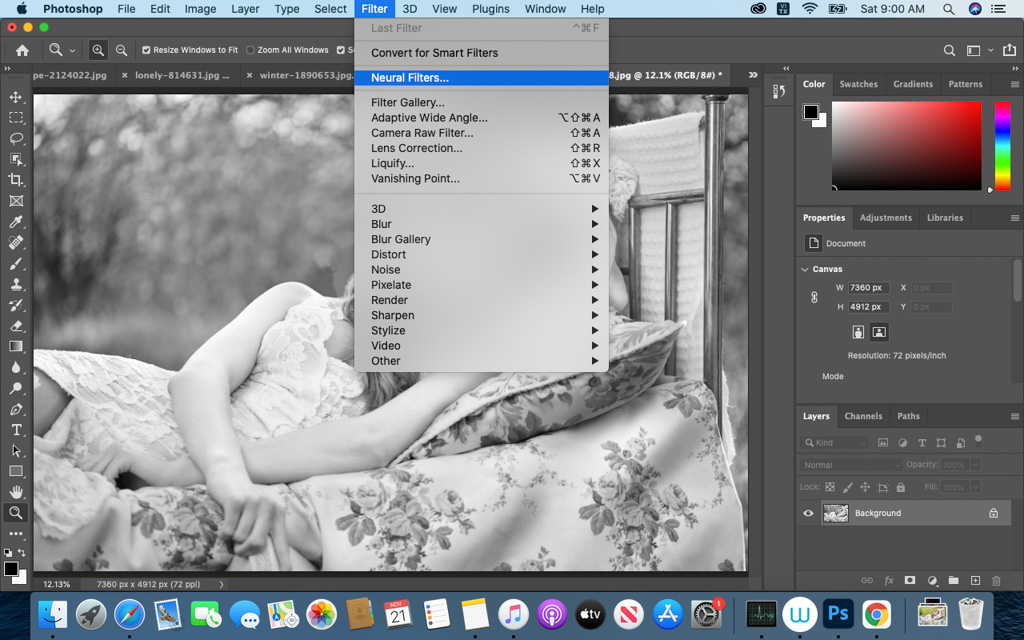Image resolution: width=1024 pixels, height=640 pixels.
Task: Open the layer Kind filter dropdown
Action: coord(834,443)
